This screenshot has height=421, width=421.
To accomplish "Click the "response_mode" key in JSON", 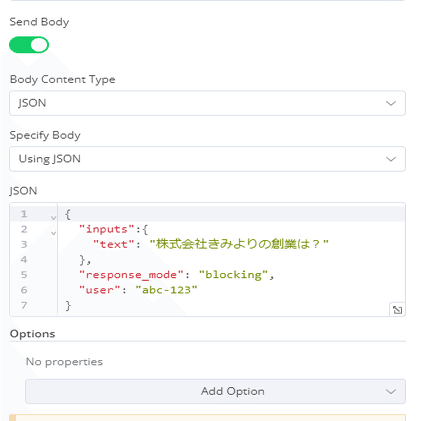I will 131,275.
